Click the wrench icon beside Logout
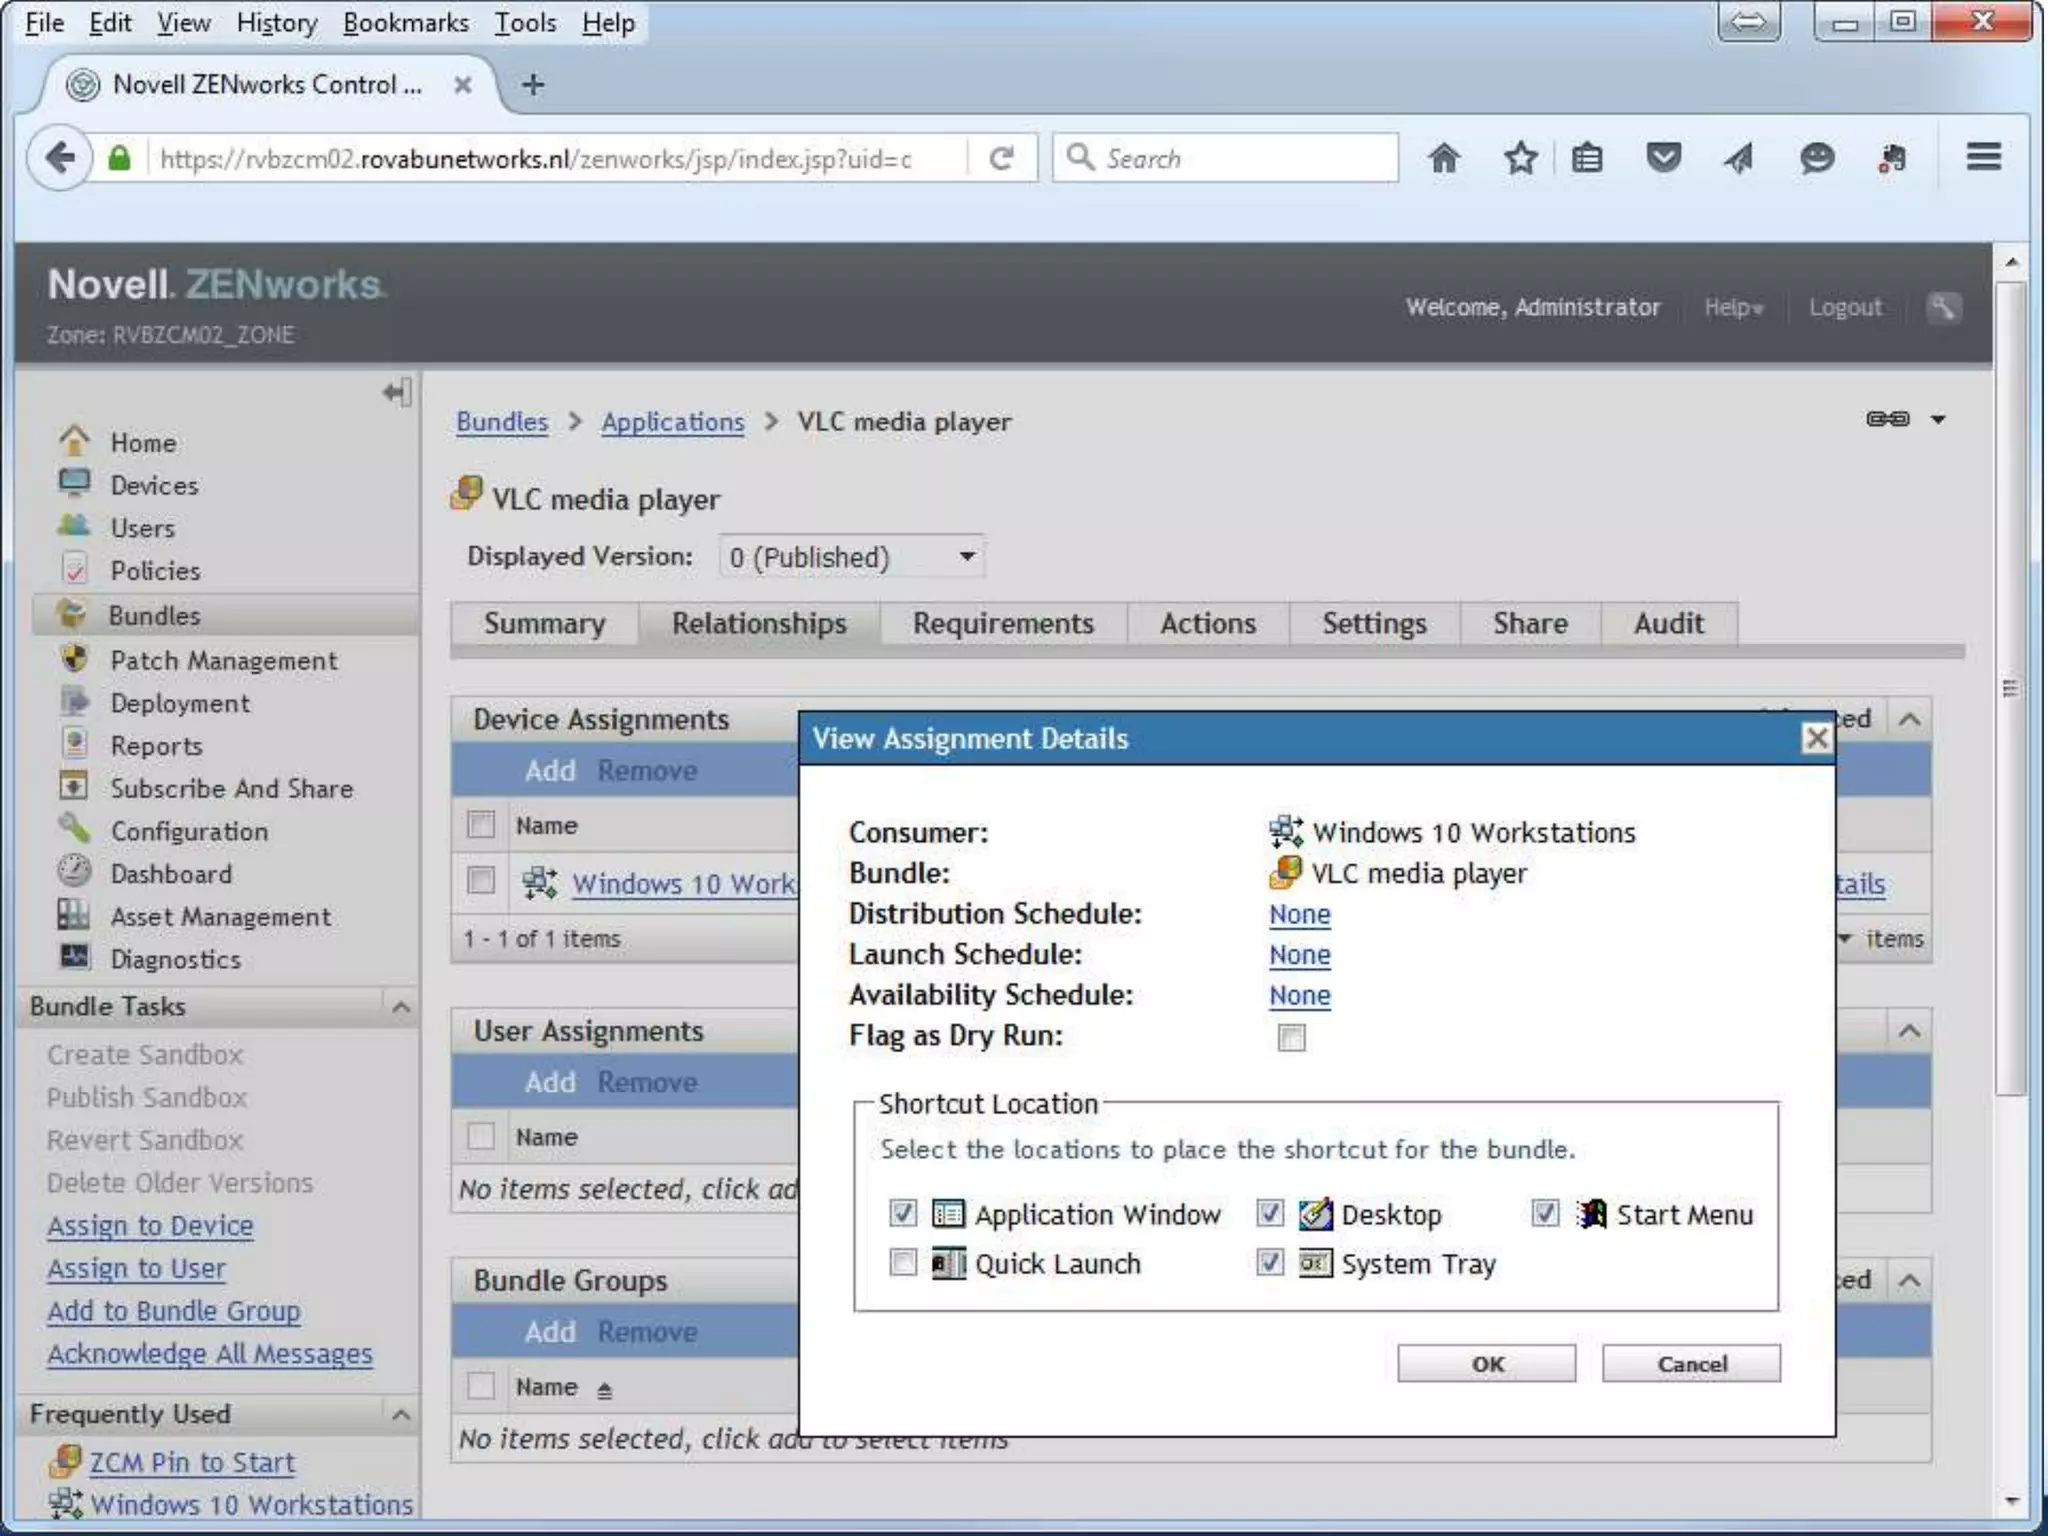 (1942, 307)
